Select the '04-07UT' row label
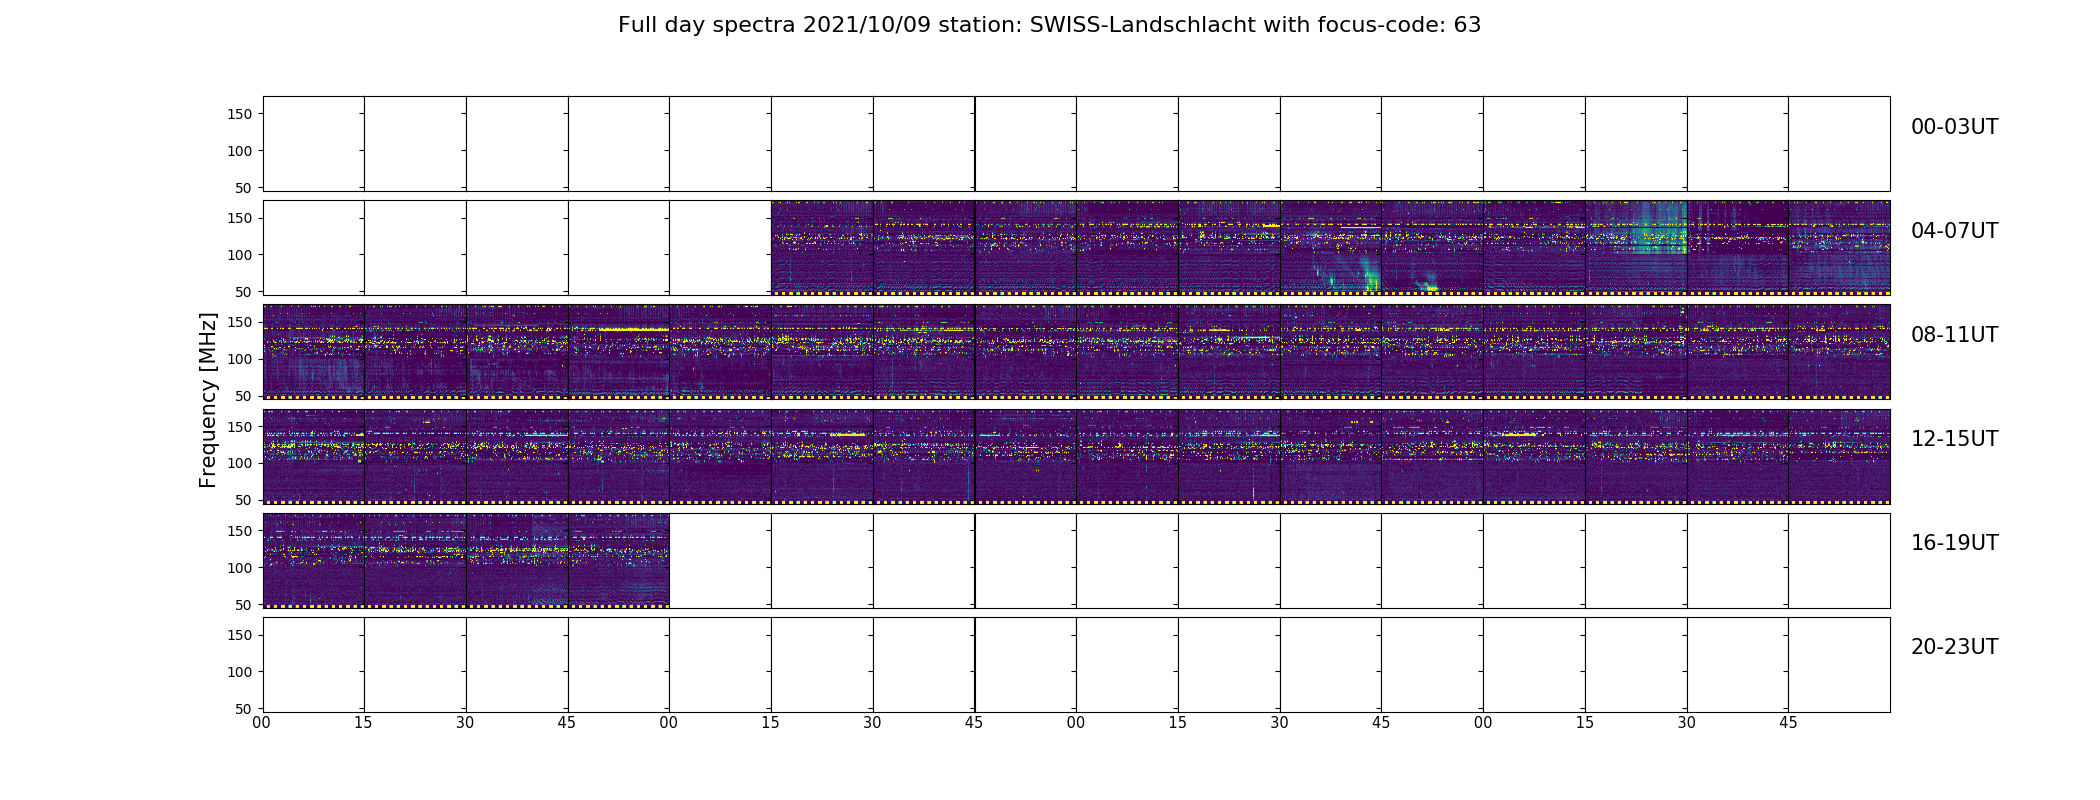This screenshot has width=2100, height=800. click(1954, 231)
